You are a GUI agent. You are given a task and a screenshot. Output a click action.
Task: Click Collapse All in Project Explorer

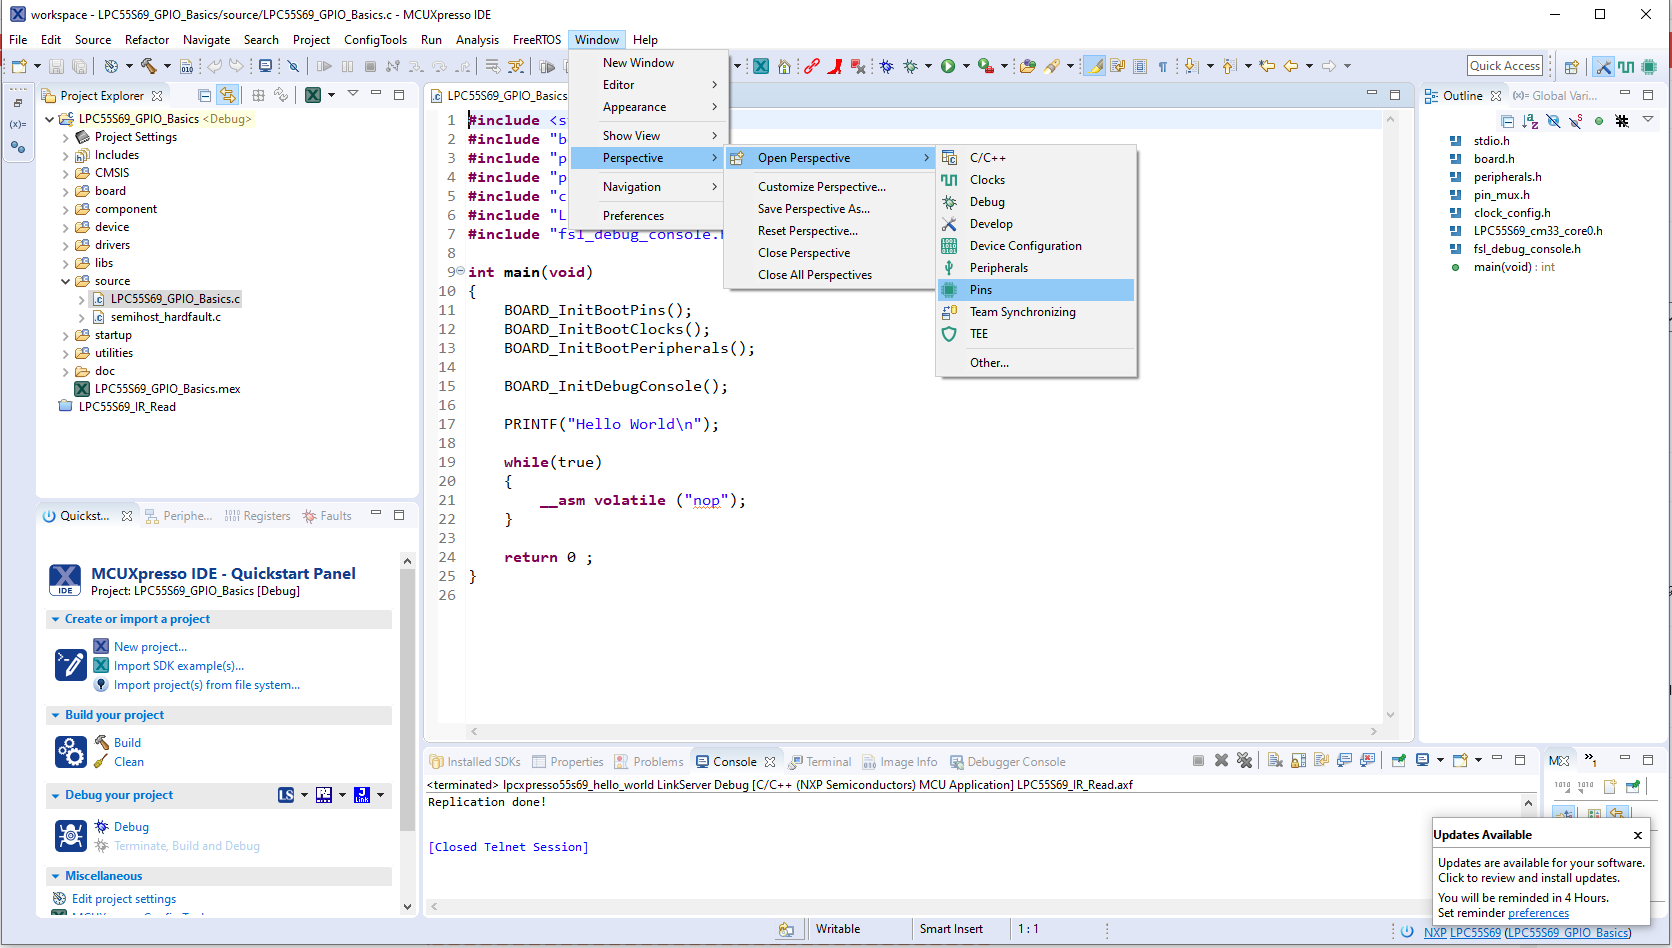(x=205, y=96)
